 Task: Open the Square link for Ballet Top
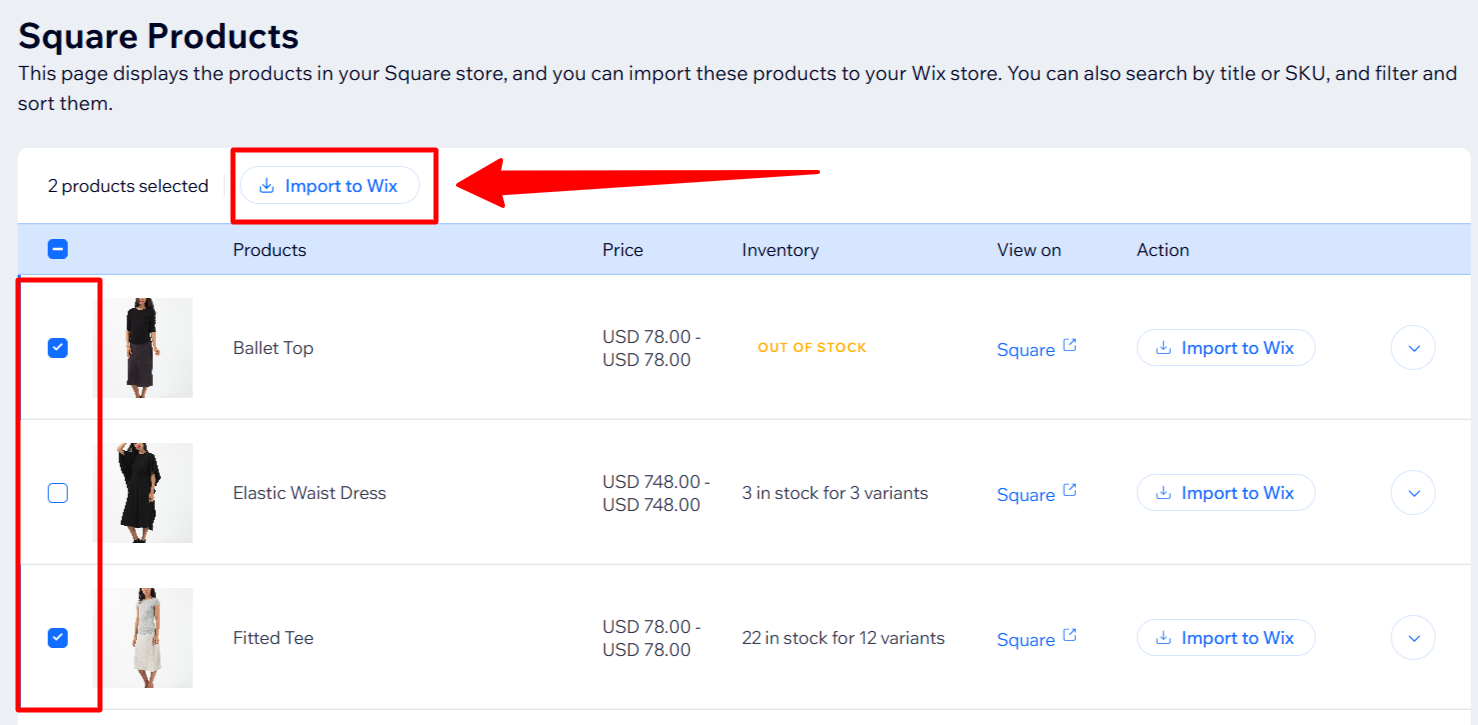click(x=1026, y=350)
